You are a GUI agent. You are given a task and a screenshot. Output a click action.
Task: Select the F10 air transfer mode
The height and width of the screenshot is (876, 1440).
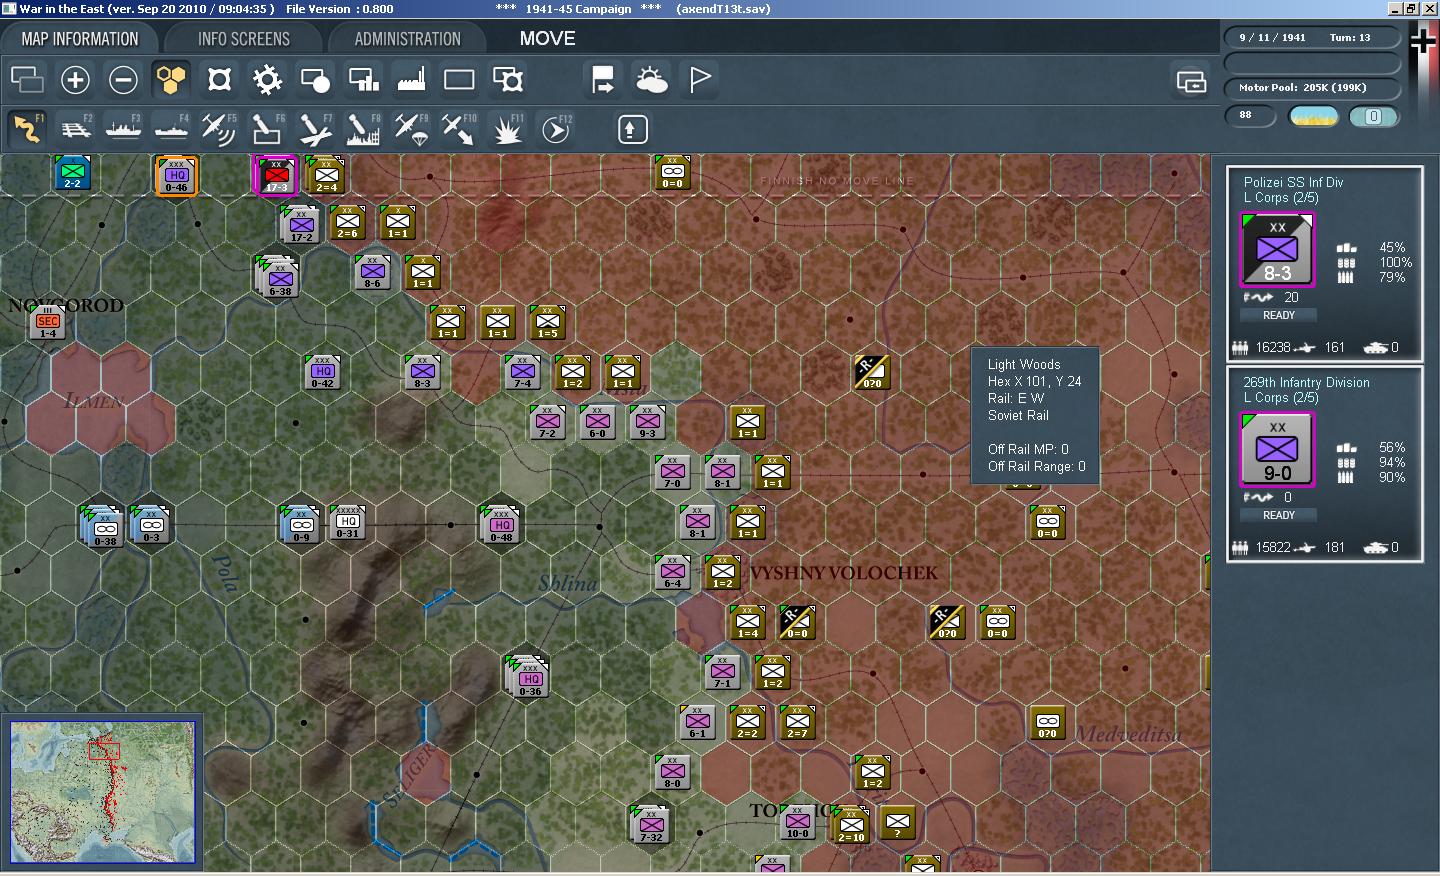[459, 129]
